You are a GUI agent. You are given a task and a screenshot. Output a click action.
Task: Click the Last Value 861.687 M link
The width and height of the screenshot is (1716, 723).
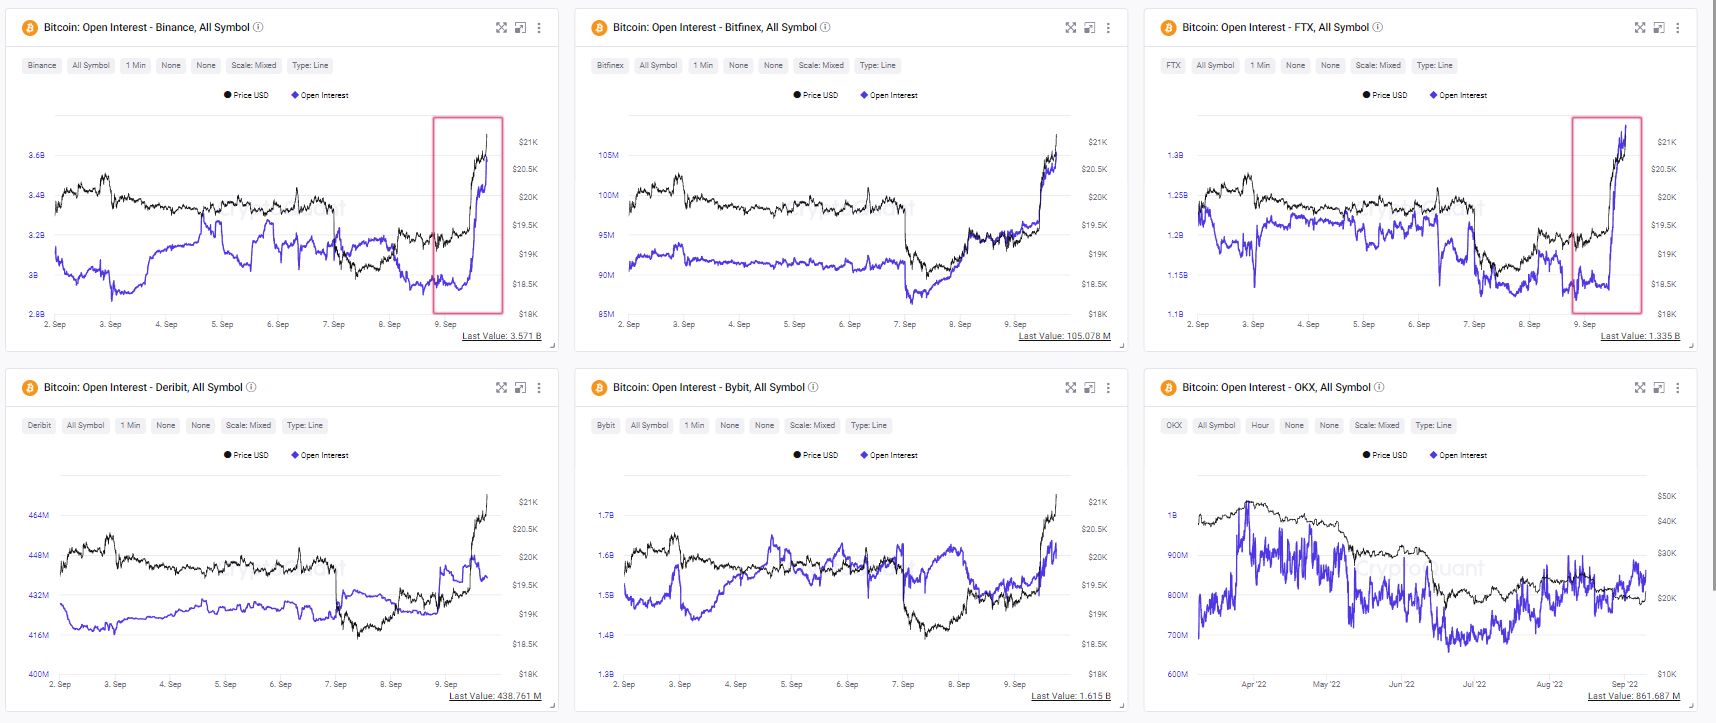pyautogui.click(x=1633, y=696)
